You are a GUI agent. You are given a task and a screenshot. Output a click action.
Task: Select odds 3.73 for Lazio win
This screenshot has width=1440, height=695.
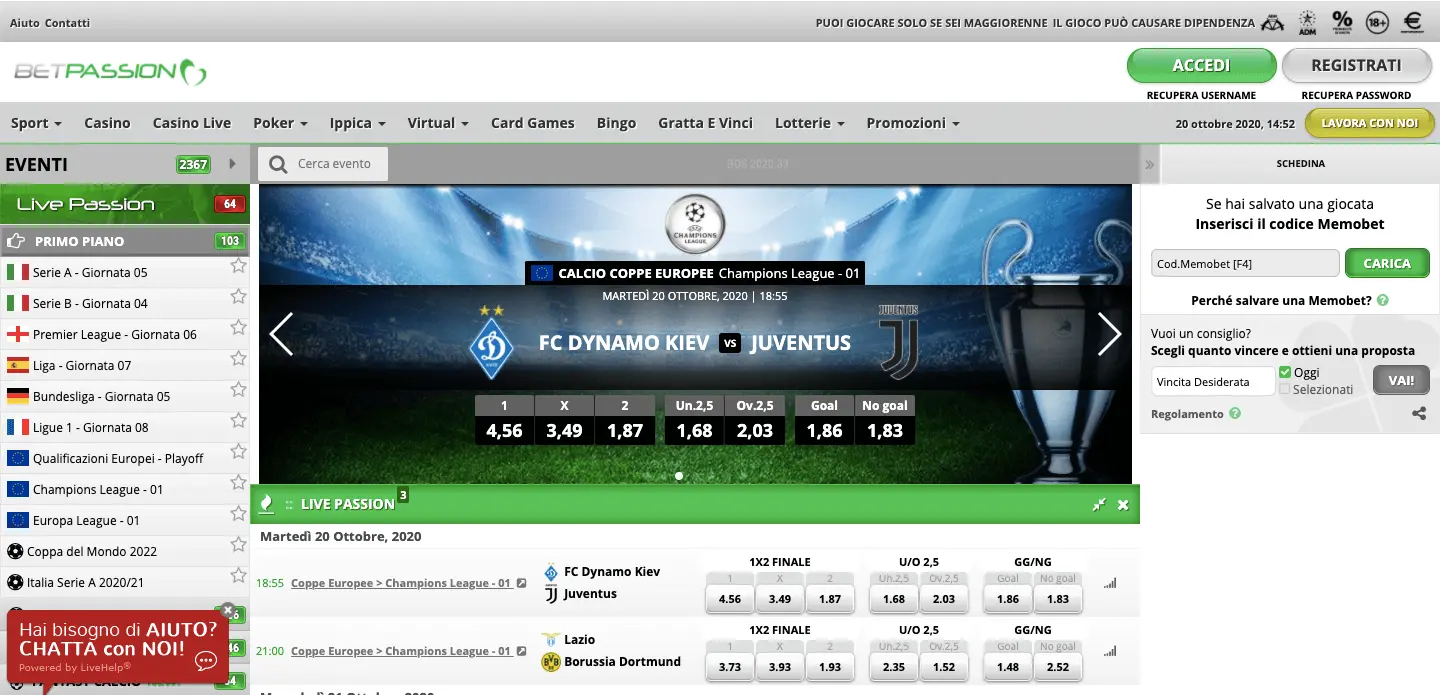pos(730,667)
